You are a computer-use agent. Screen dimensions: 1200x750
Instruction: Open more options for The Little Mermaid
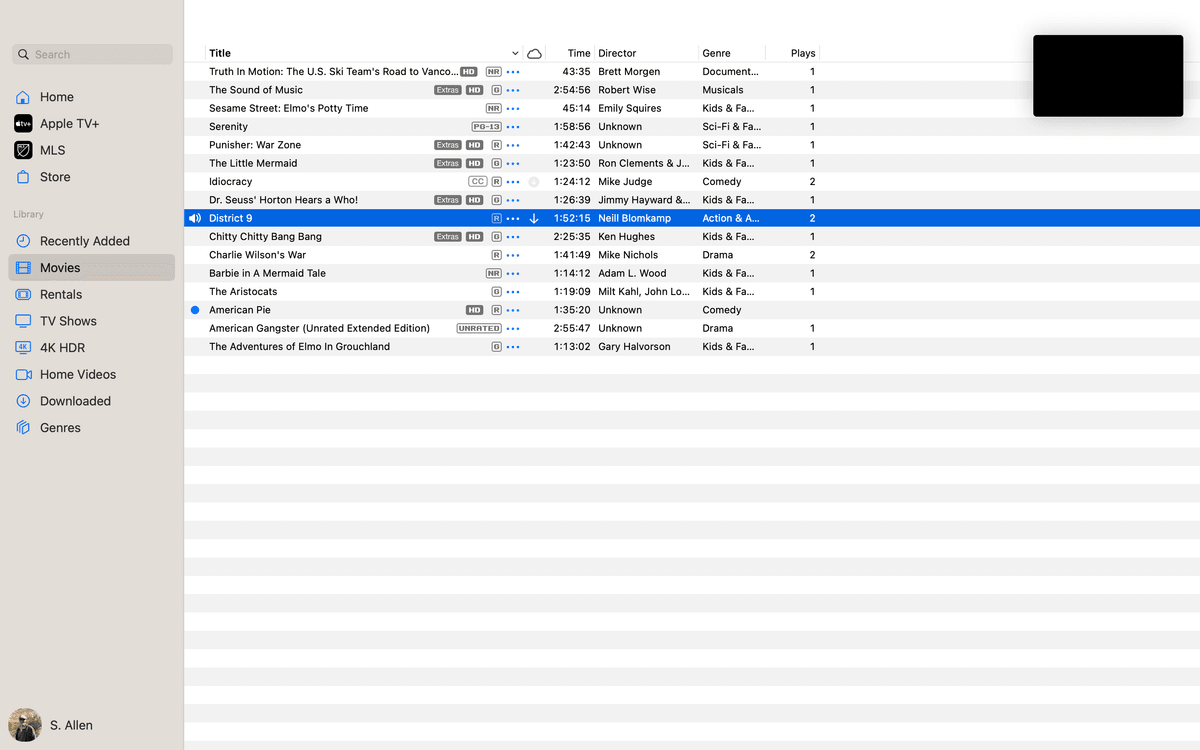click(513, 163)
